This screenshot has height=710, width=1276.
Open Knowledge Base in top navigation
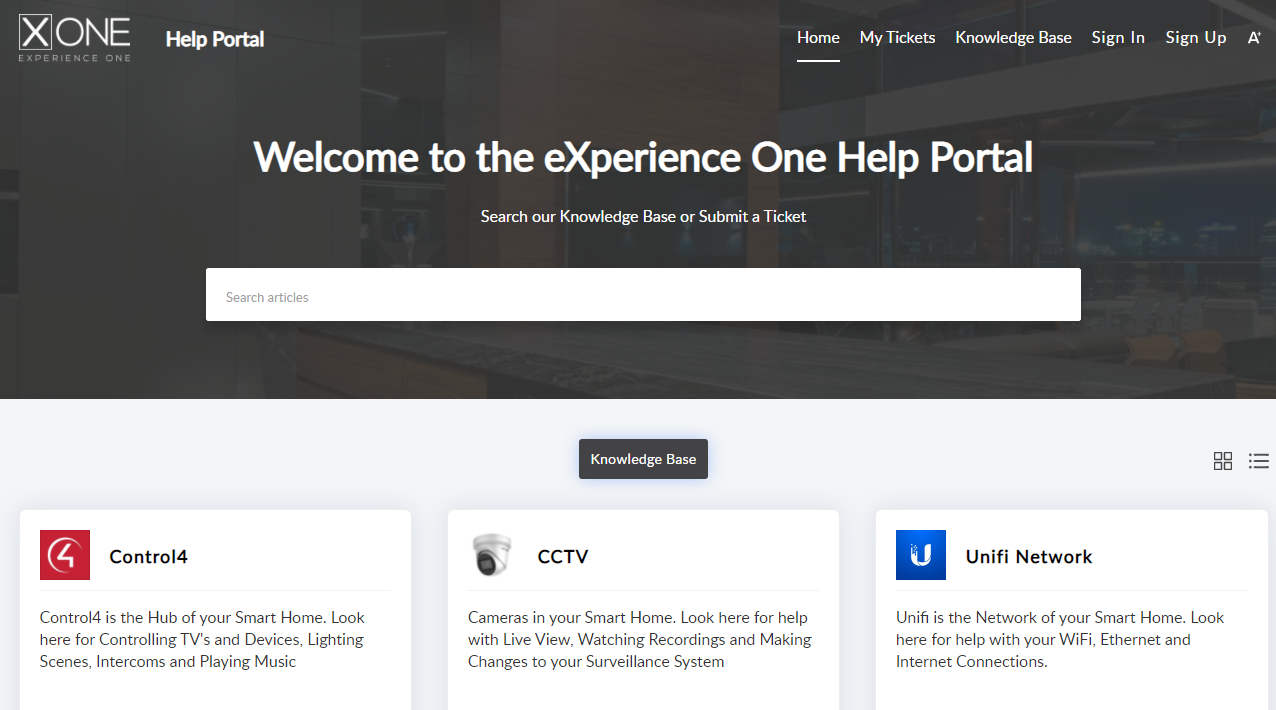[1013, 38]
